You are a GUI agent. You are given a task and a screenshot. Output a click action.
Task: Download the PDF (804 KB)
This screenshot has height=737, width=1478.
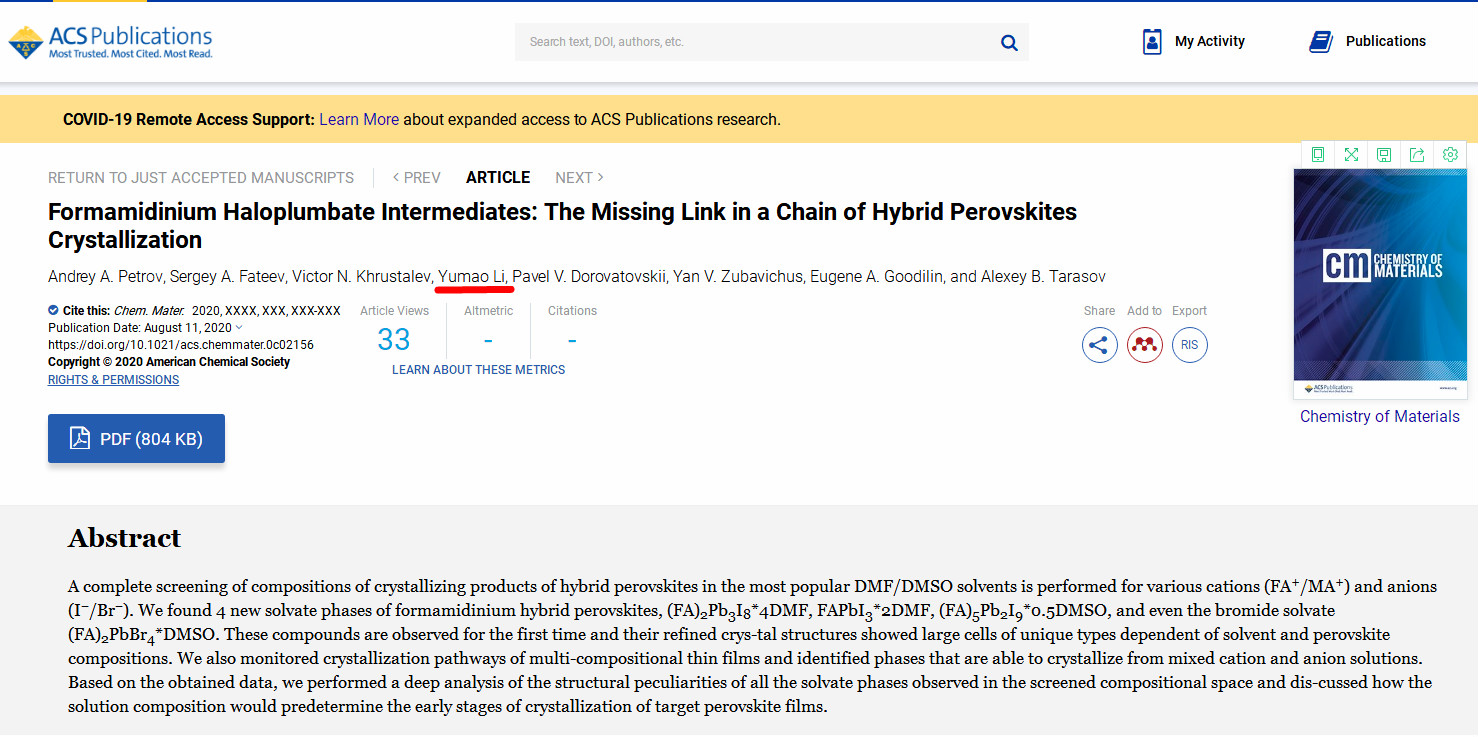point(136,438)
